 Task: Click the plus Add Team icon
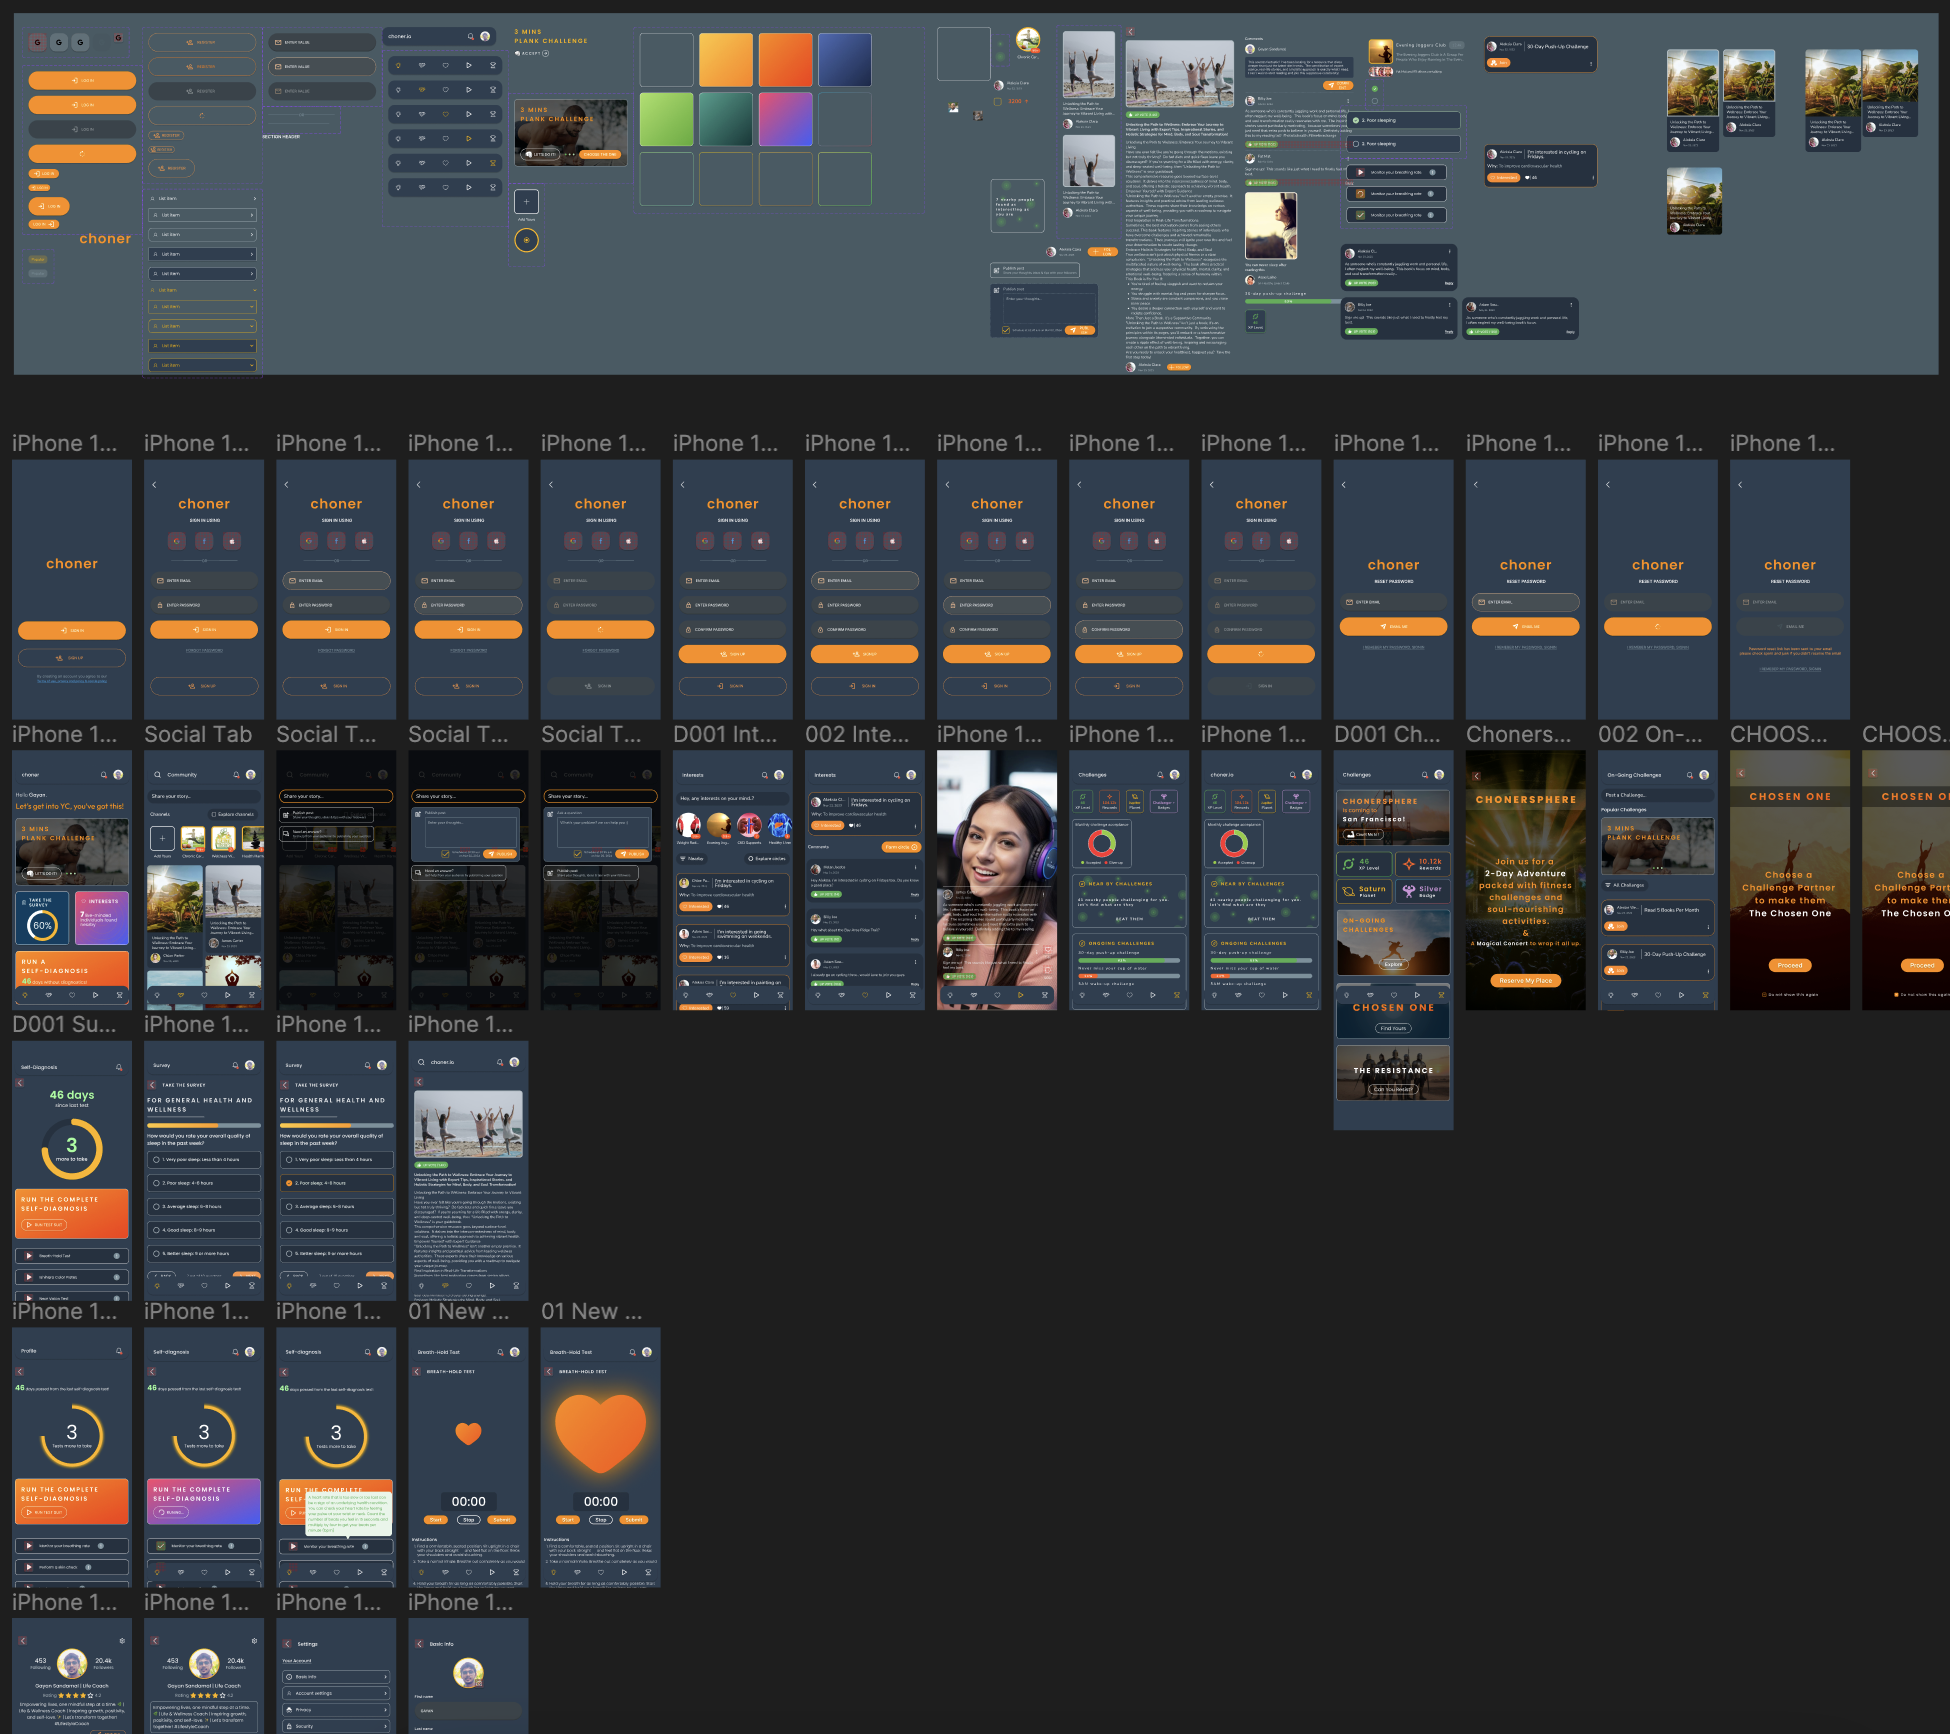pos(526,201)
